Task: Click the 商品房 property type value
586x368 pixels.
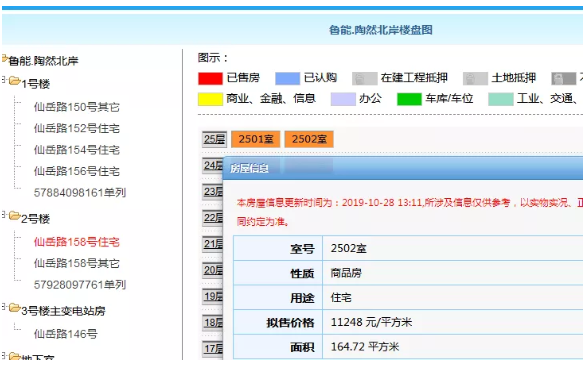Action: point(346,273)
